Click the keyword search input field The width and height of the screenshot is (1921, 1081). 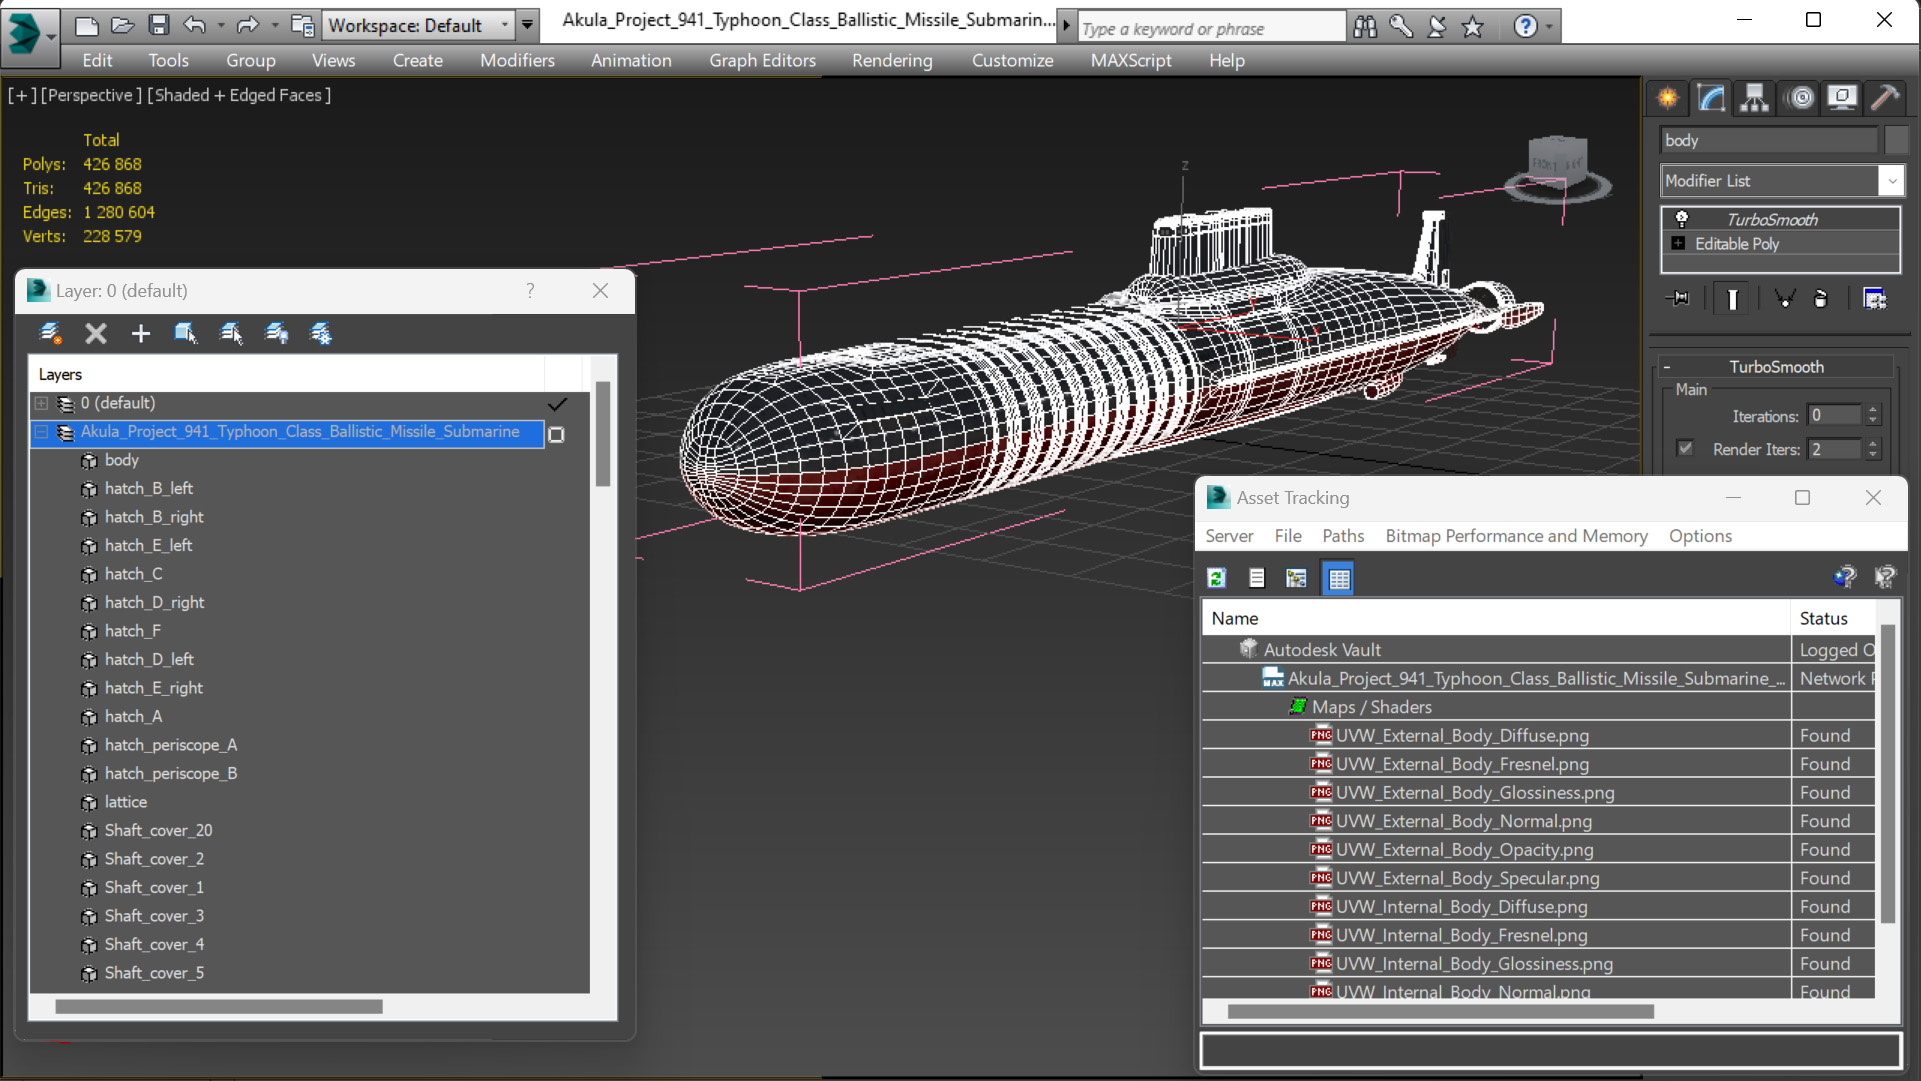point(1211,28)
